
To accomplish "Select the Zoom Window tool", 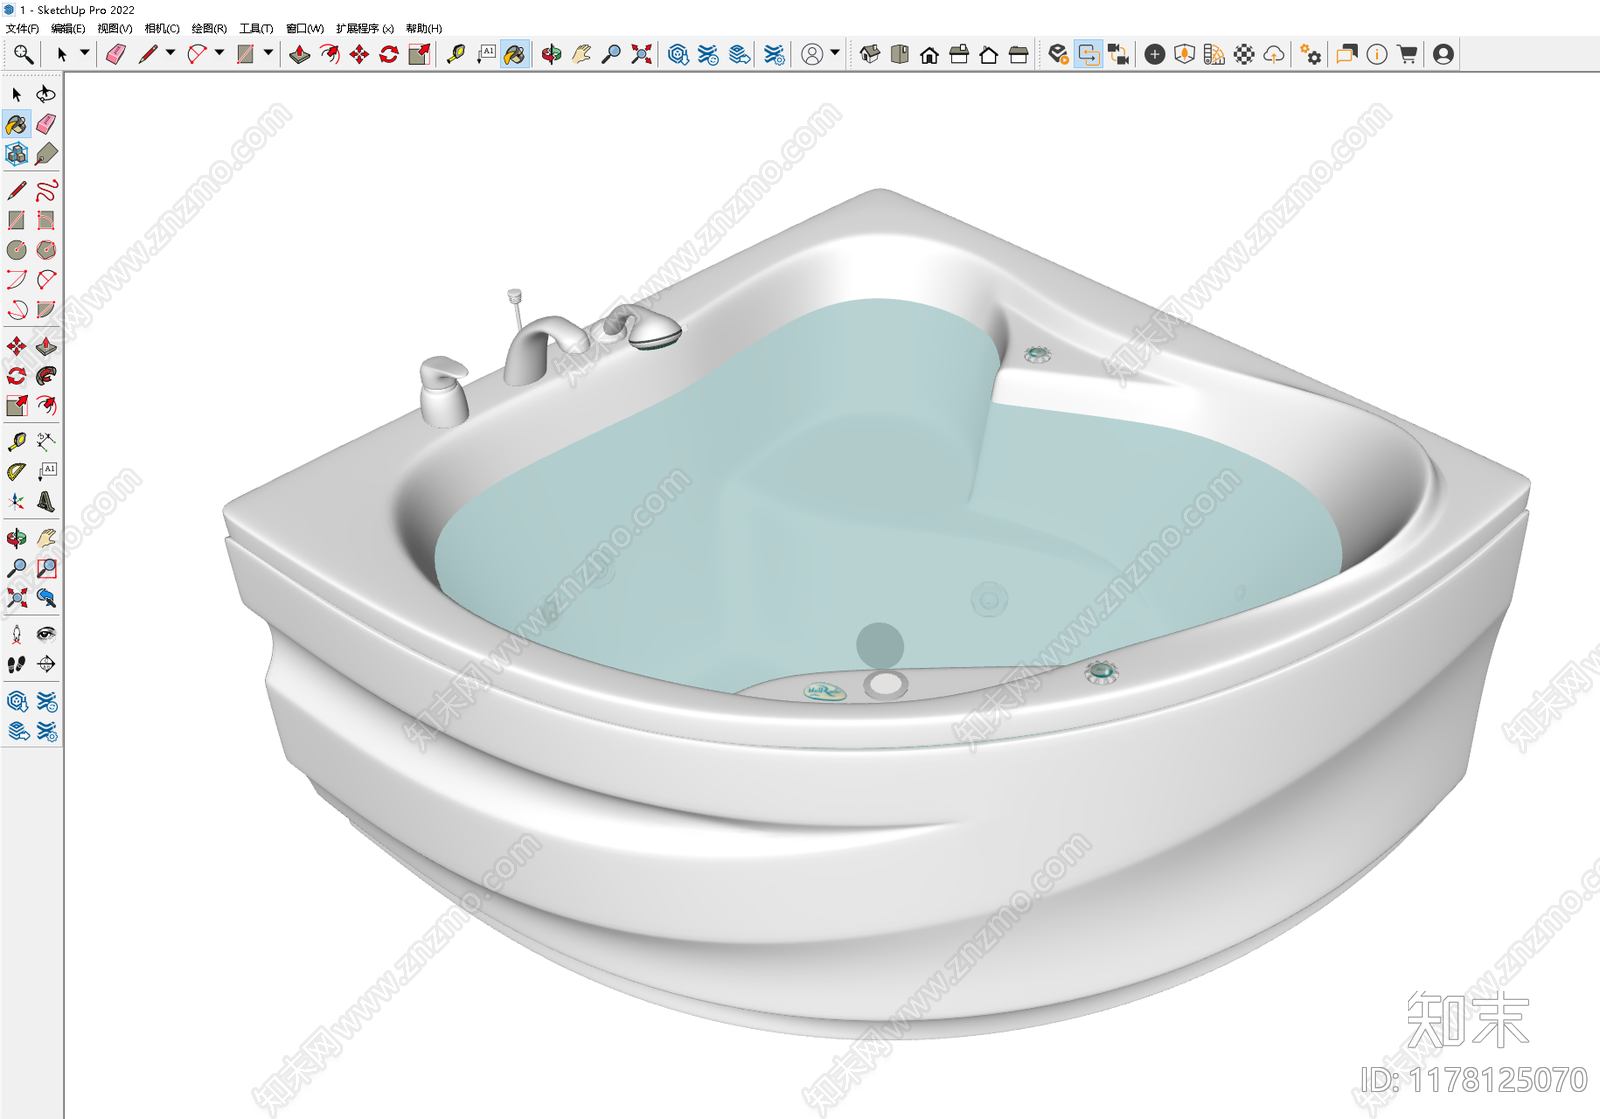I will click(x=46, y=568).
